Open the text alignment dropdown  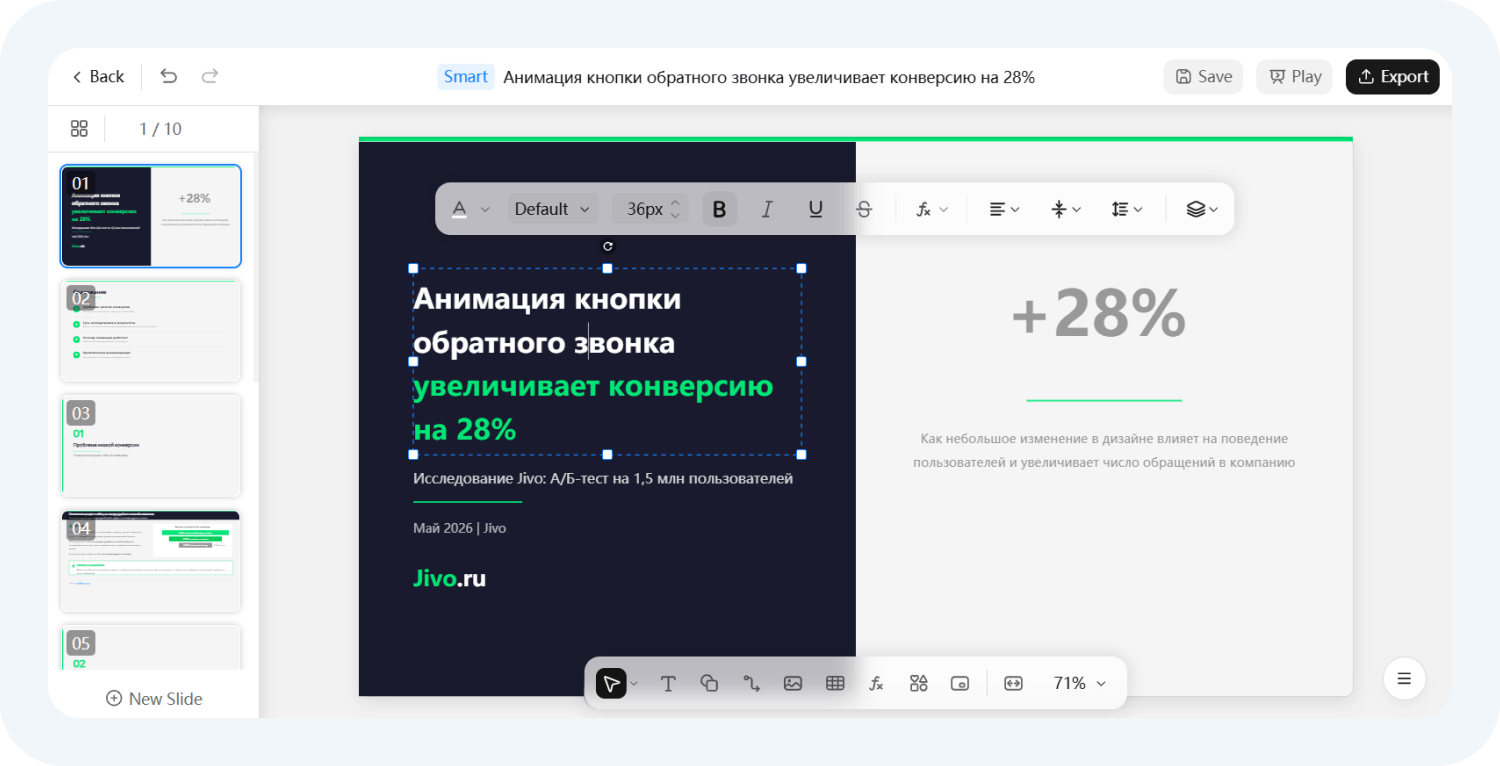[x=1004, y=209]
